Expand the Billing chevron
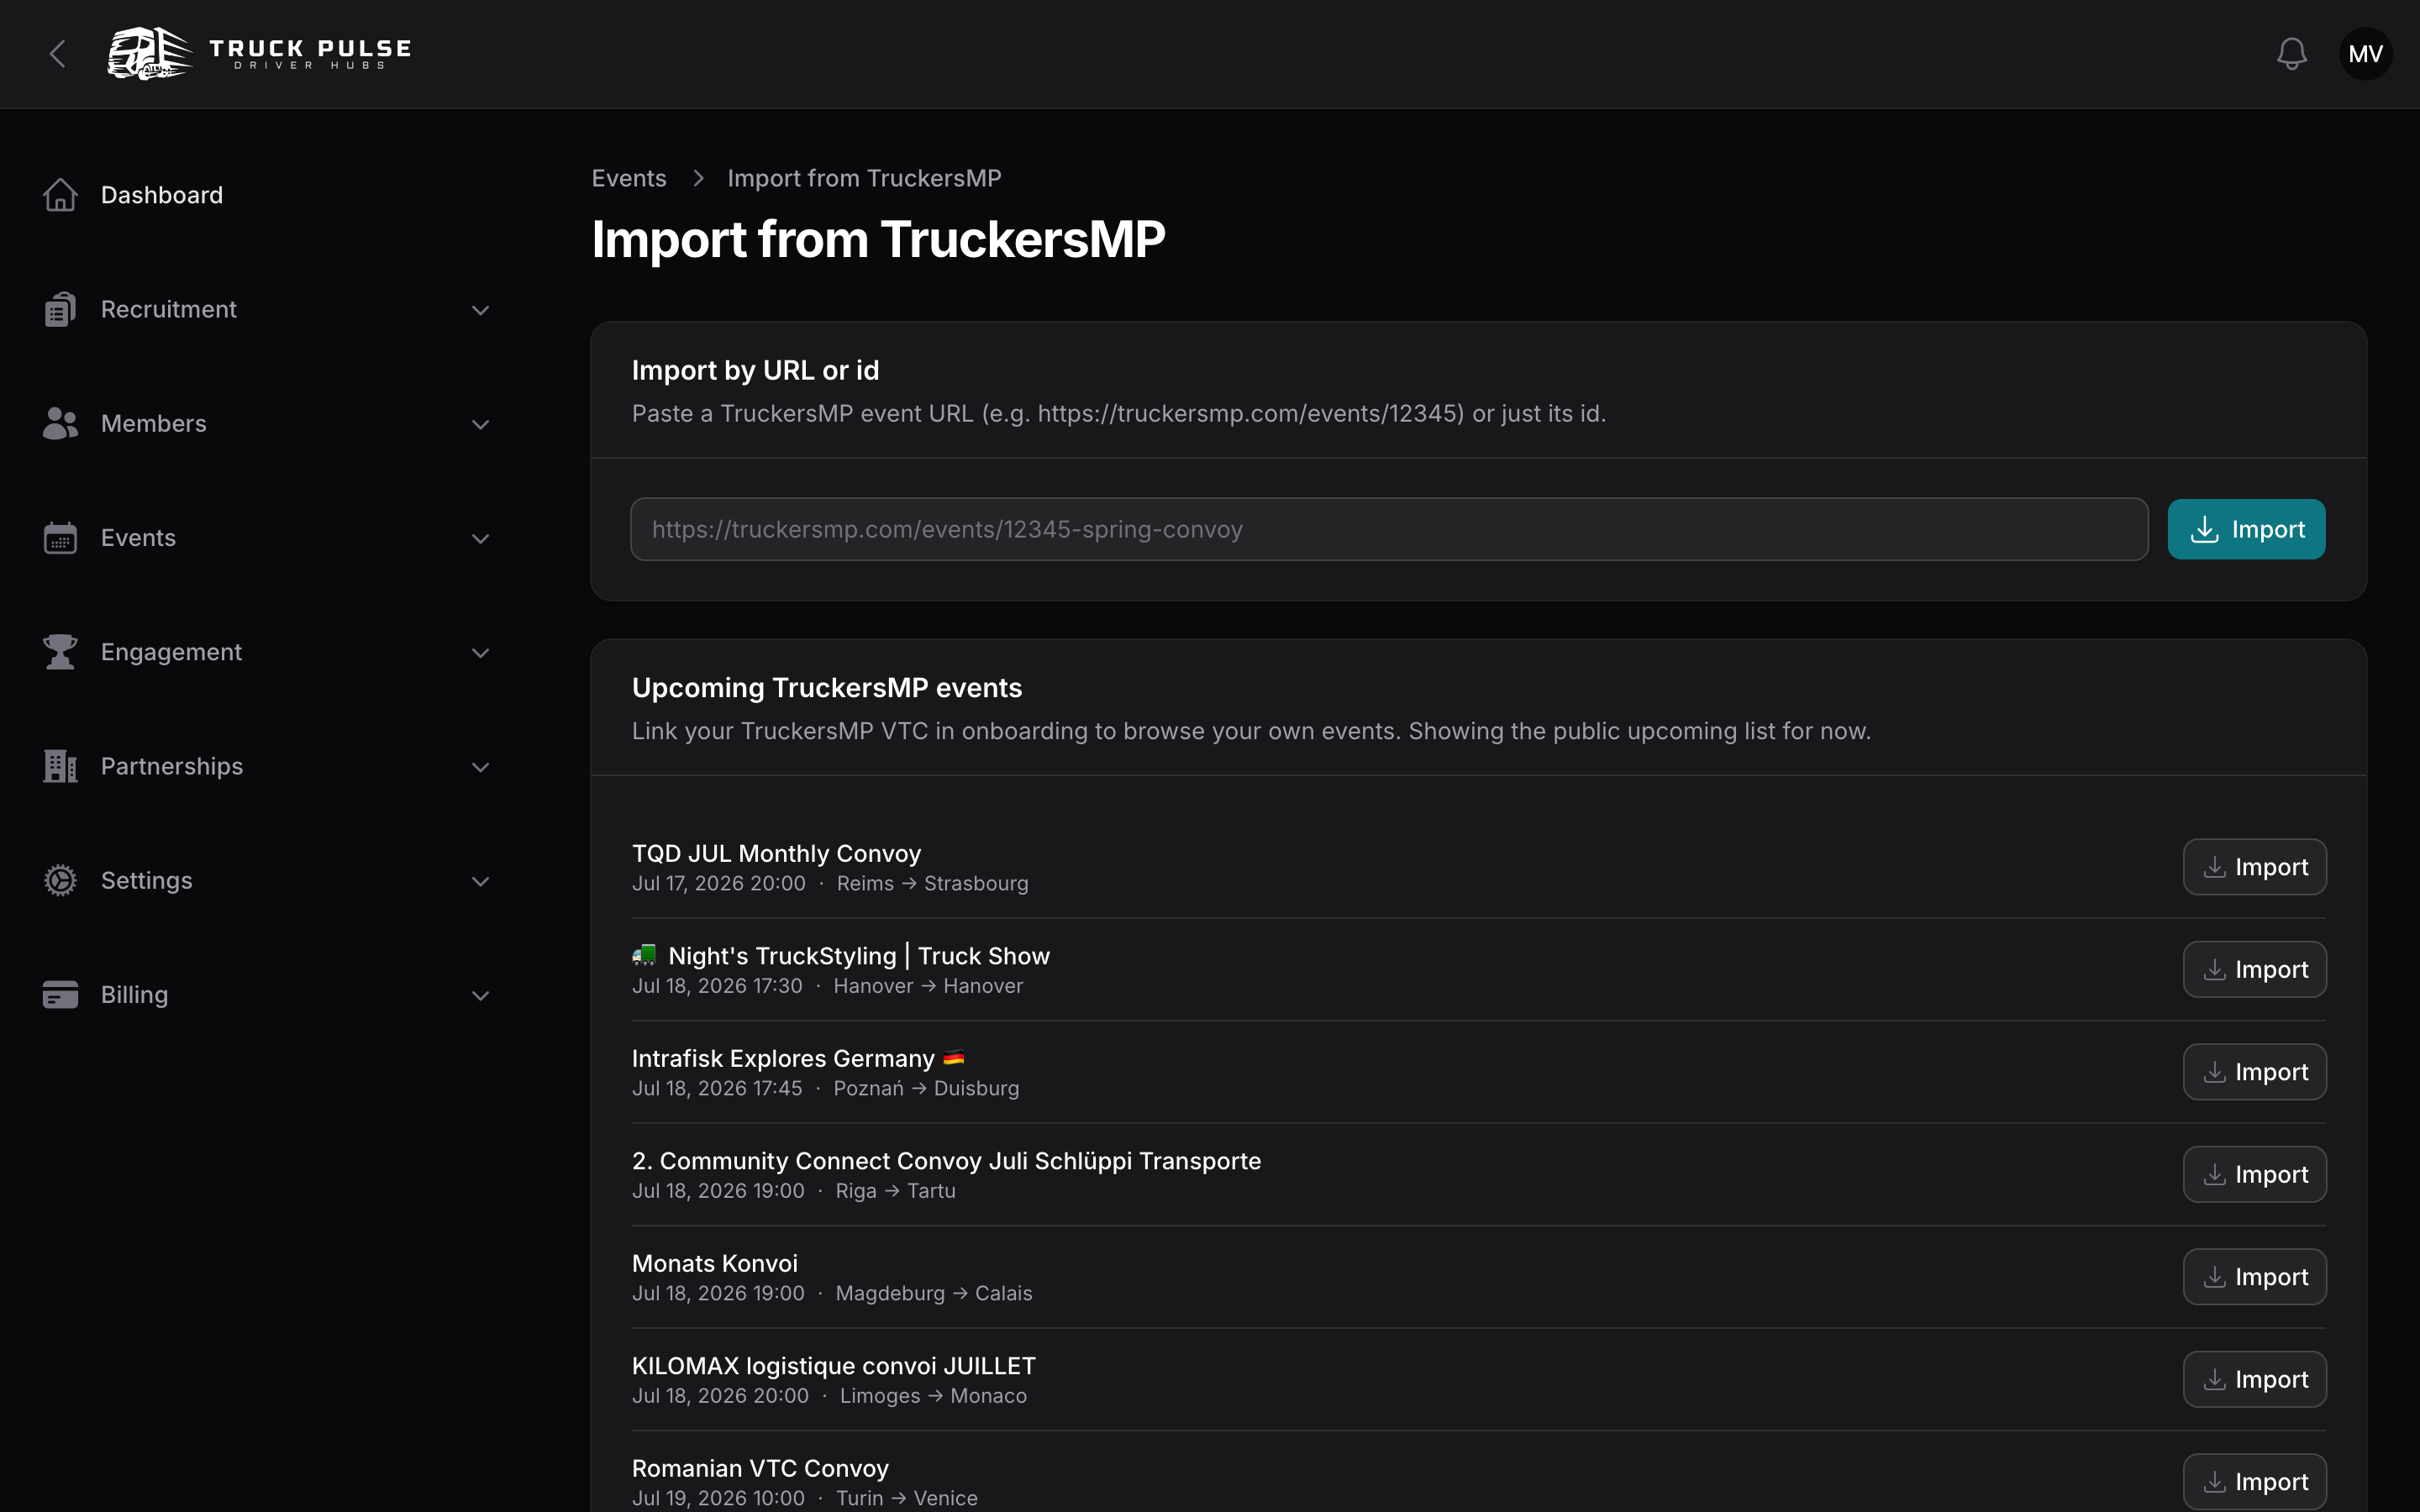2420x1512 pixels. (x=480, y=995)
